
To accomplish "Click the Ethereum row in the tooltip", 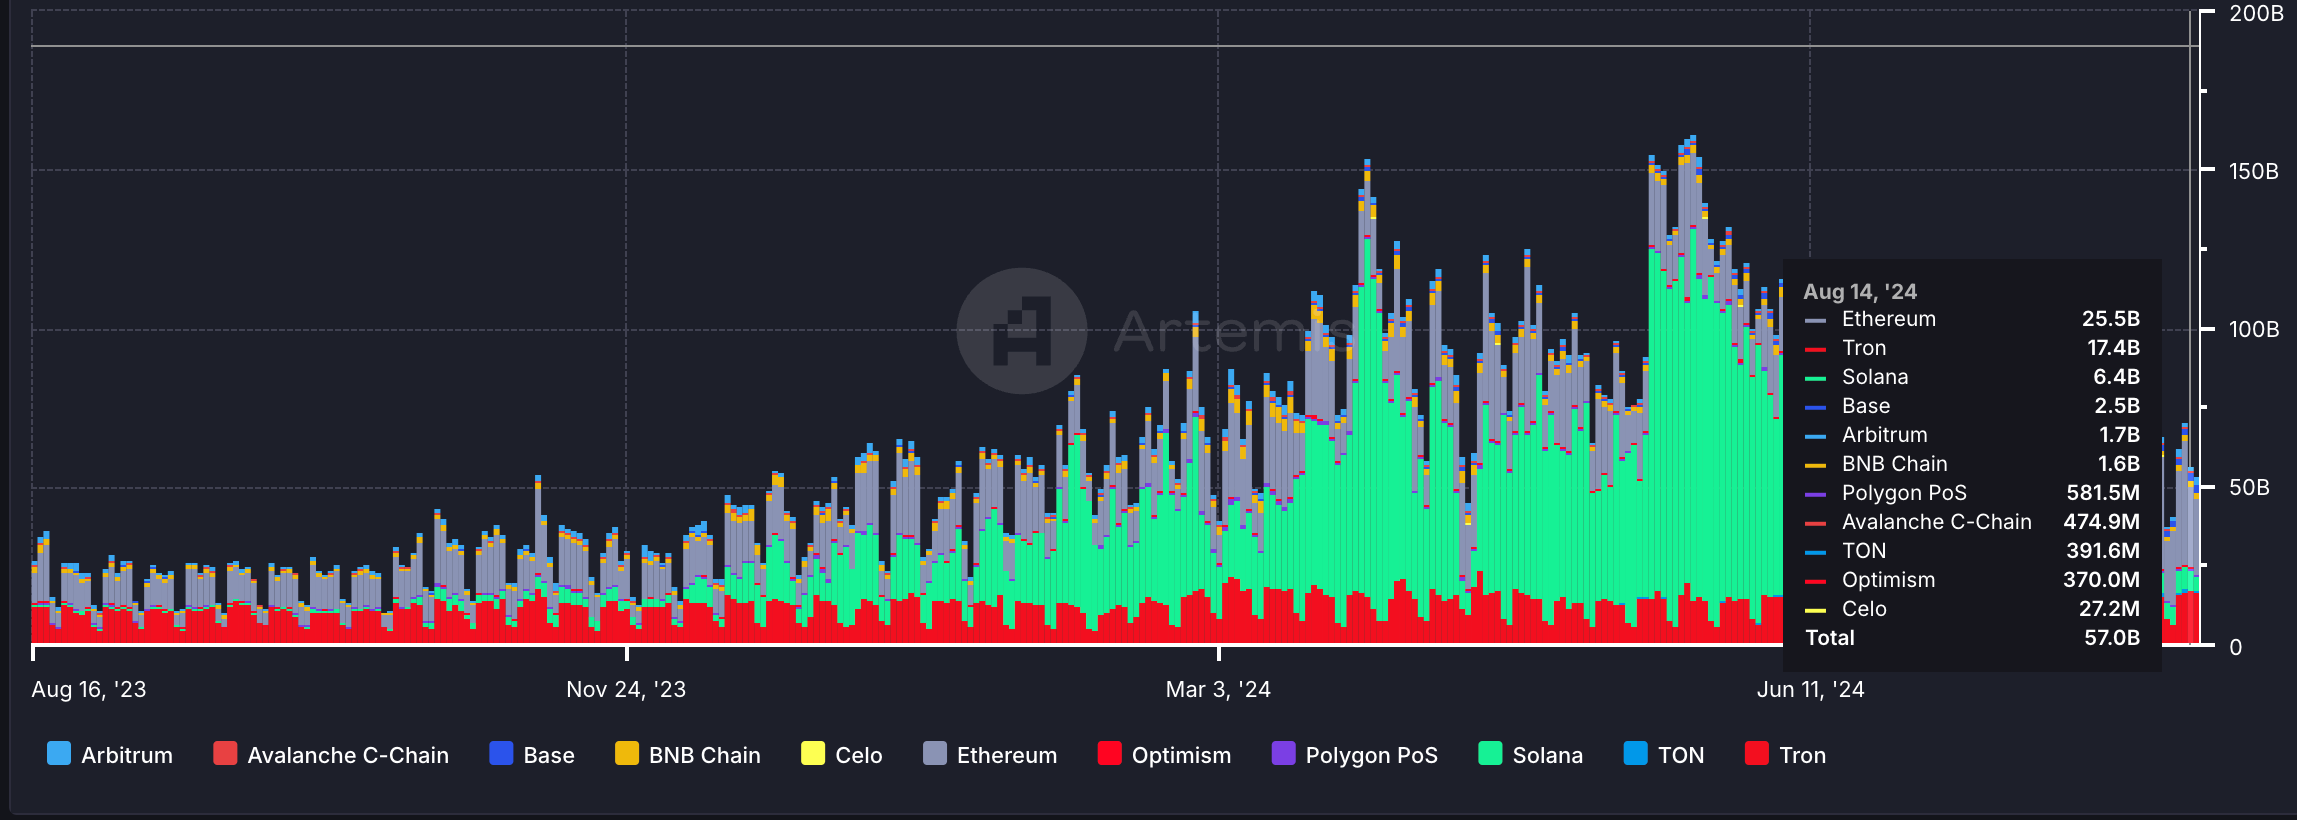I will tap(1970, 319).
